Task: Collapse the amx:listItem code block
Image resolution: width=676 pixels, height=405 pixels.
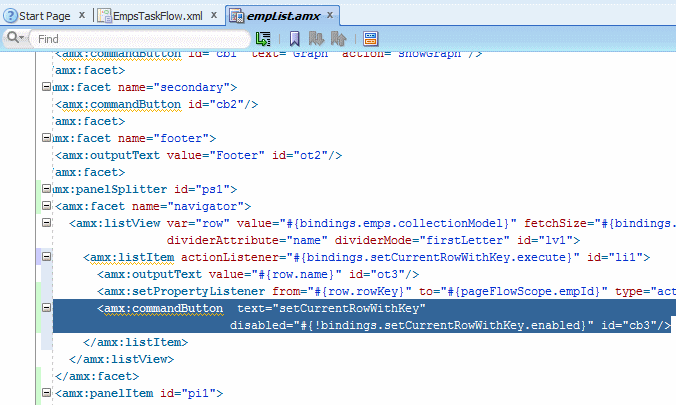Action: tap(46, 257)
